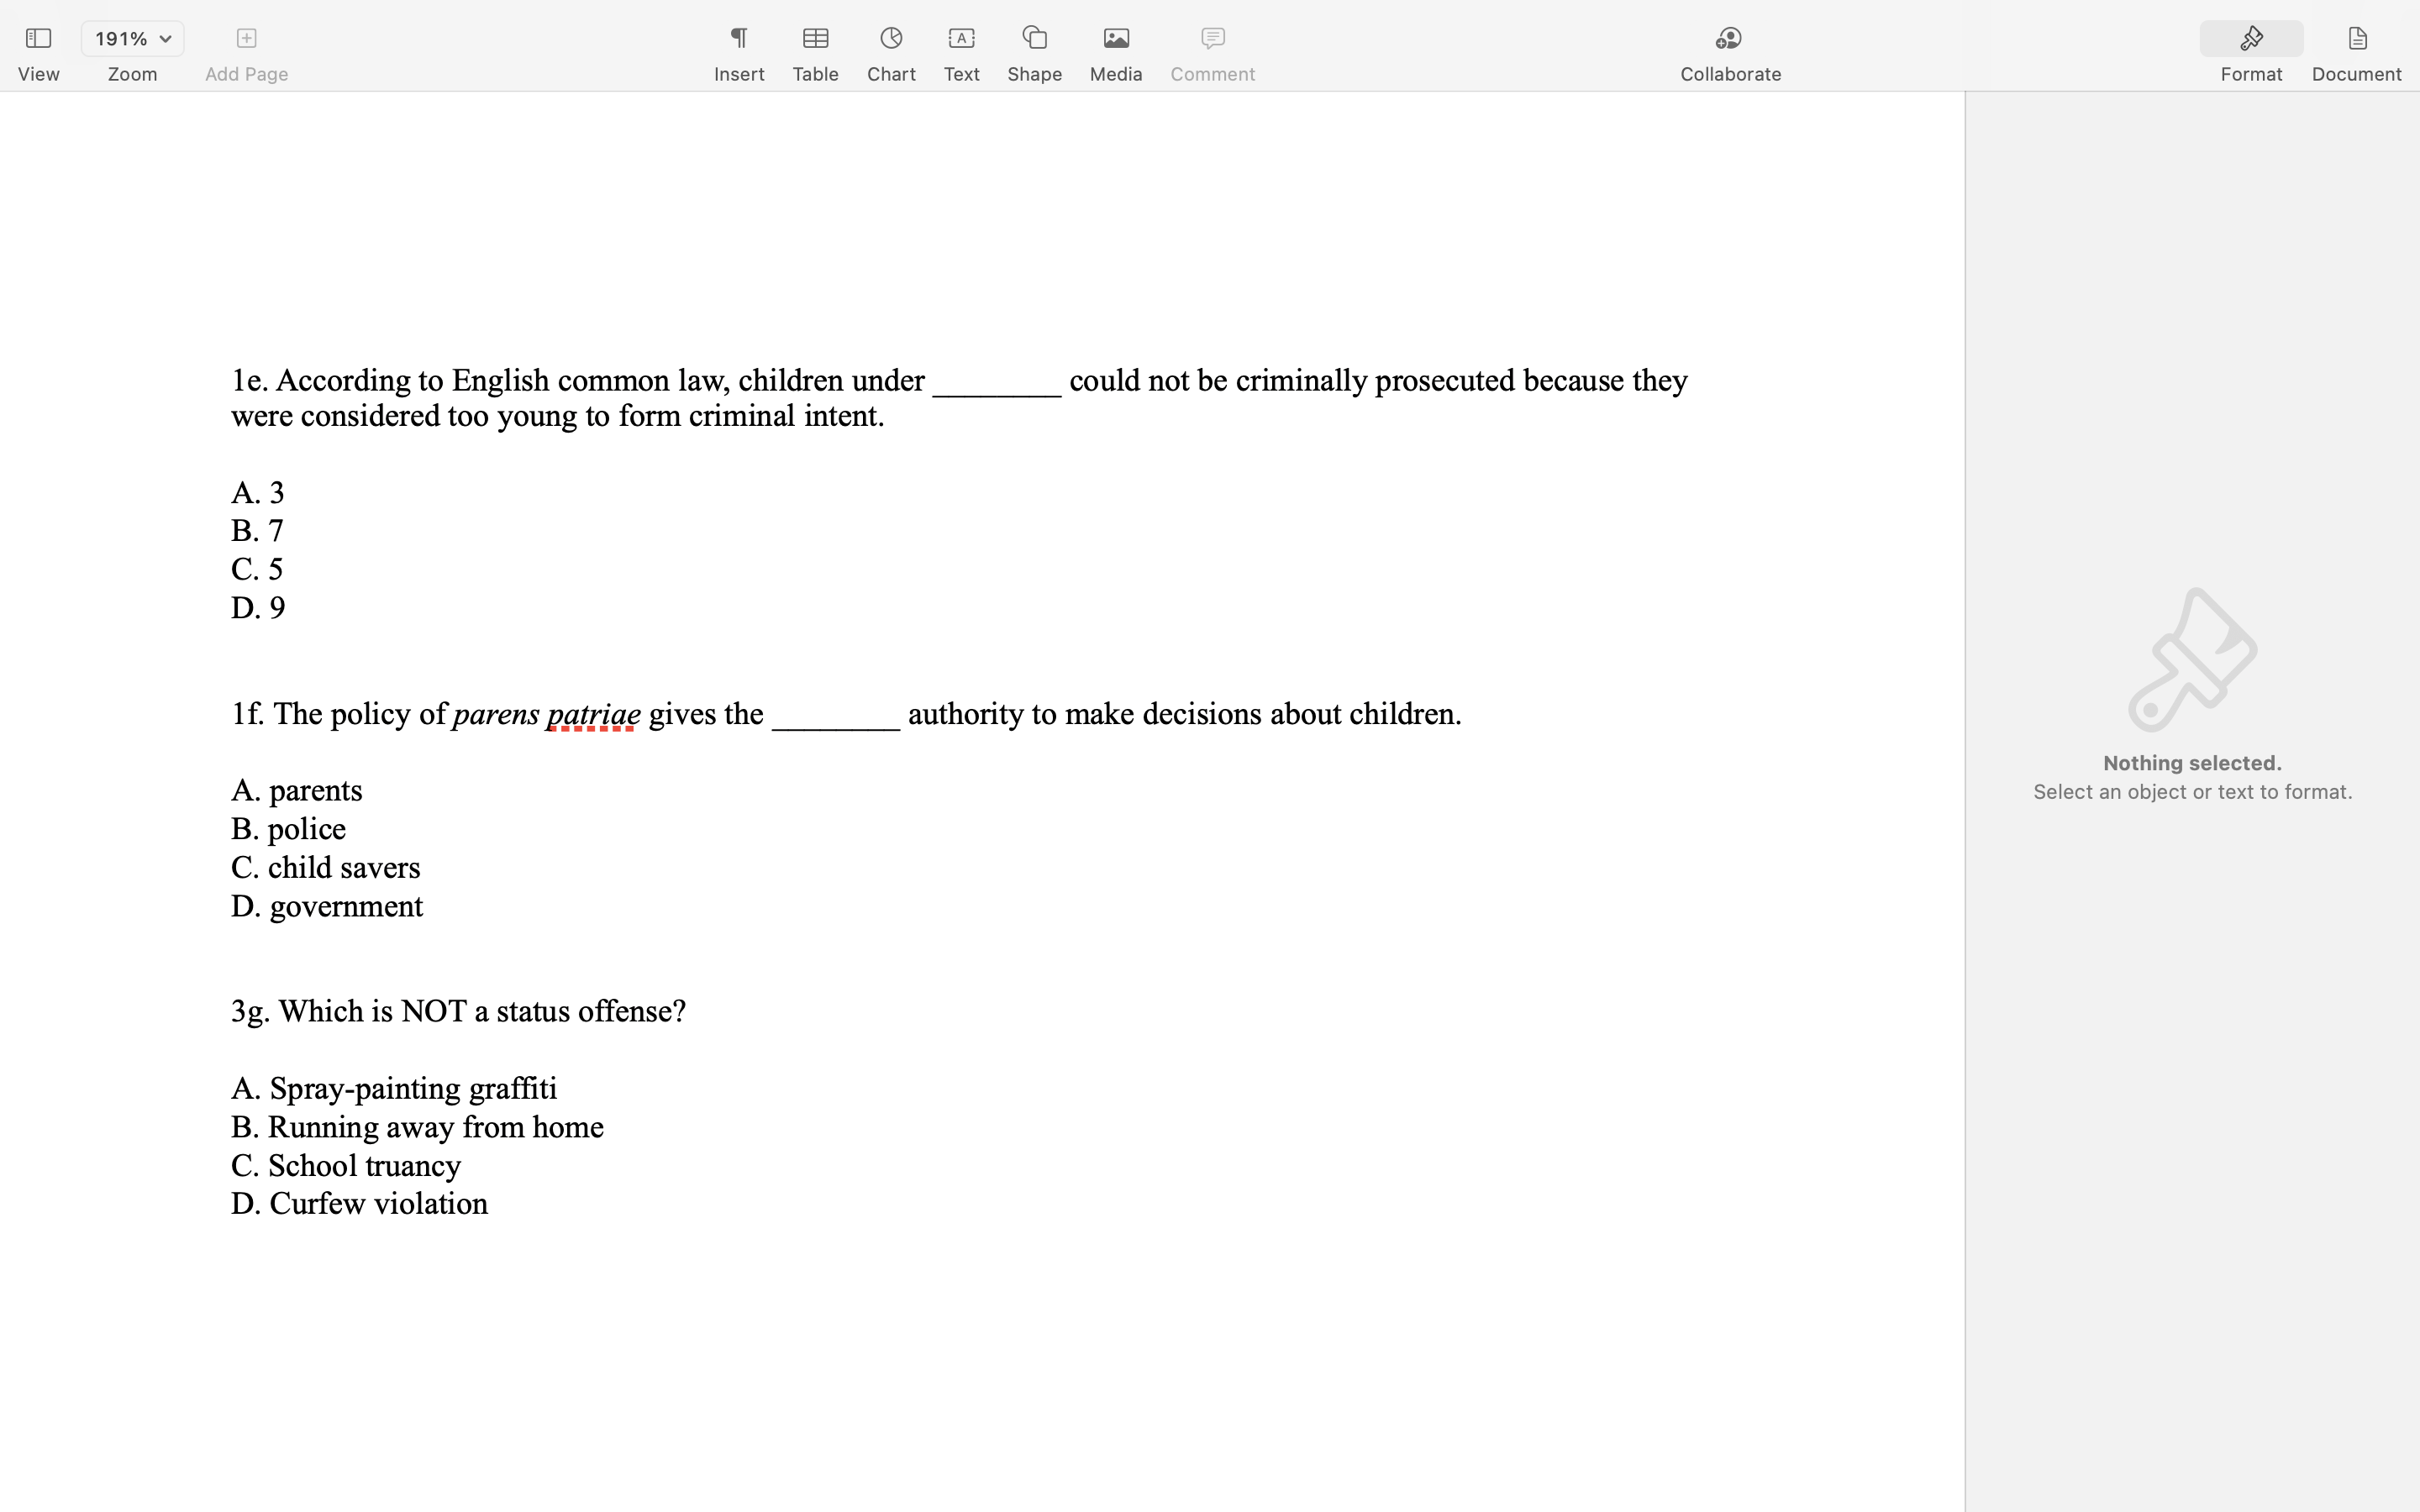Screen dimensions: 2420x1512
Task: Click the Nothing selected placeholder text
Action: point(2191,763)
